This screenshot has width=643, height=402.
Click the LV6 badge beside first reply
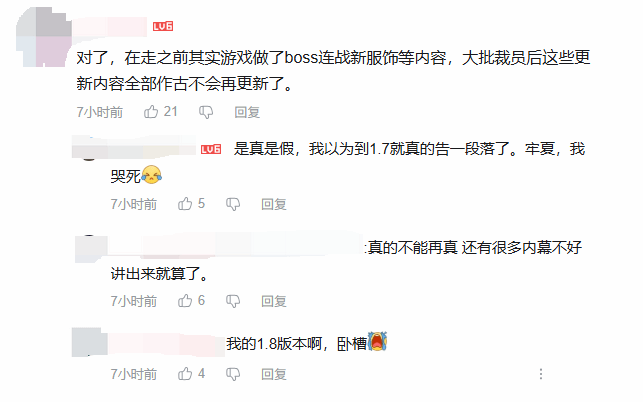[211, 149]
